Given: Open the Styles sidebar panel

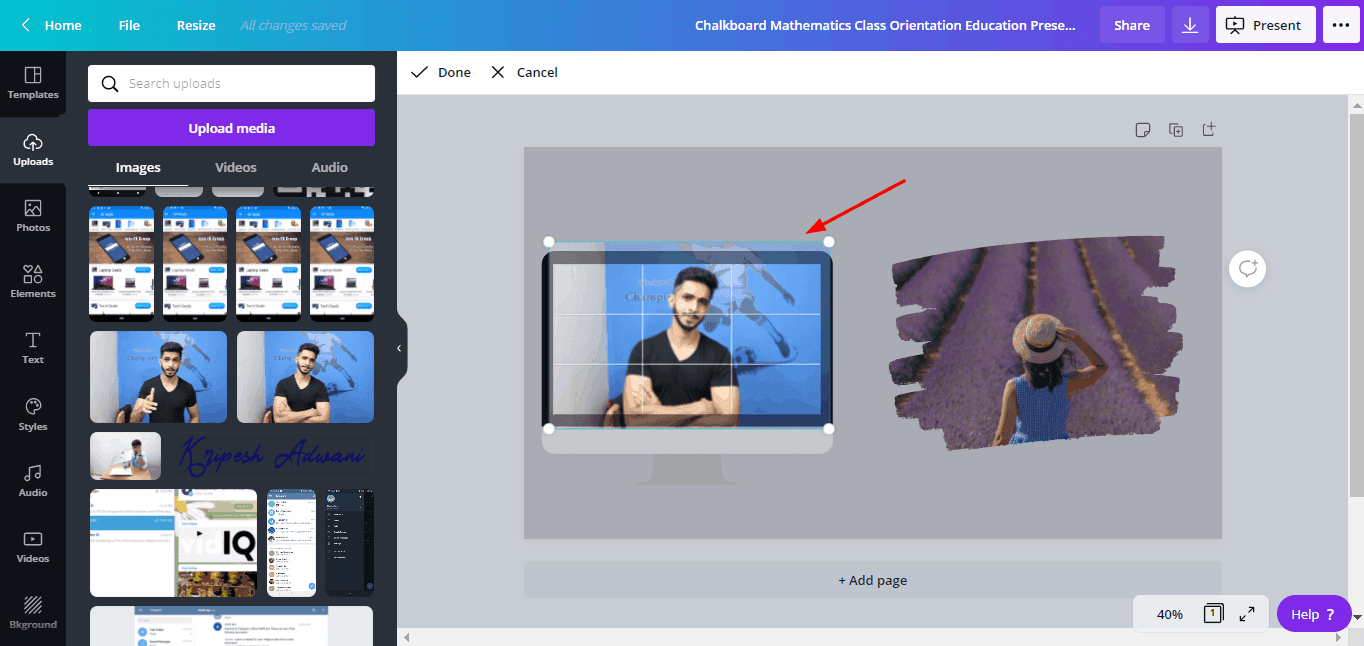Looking at the screenshot, I should pos(33,414).
